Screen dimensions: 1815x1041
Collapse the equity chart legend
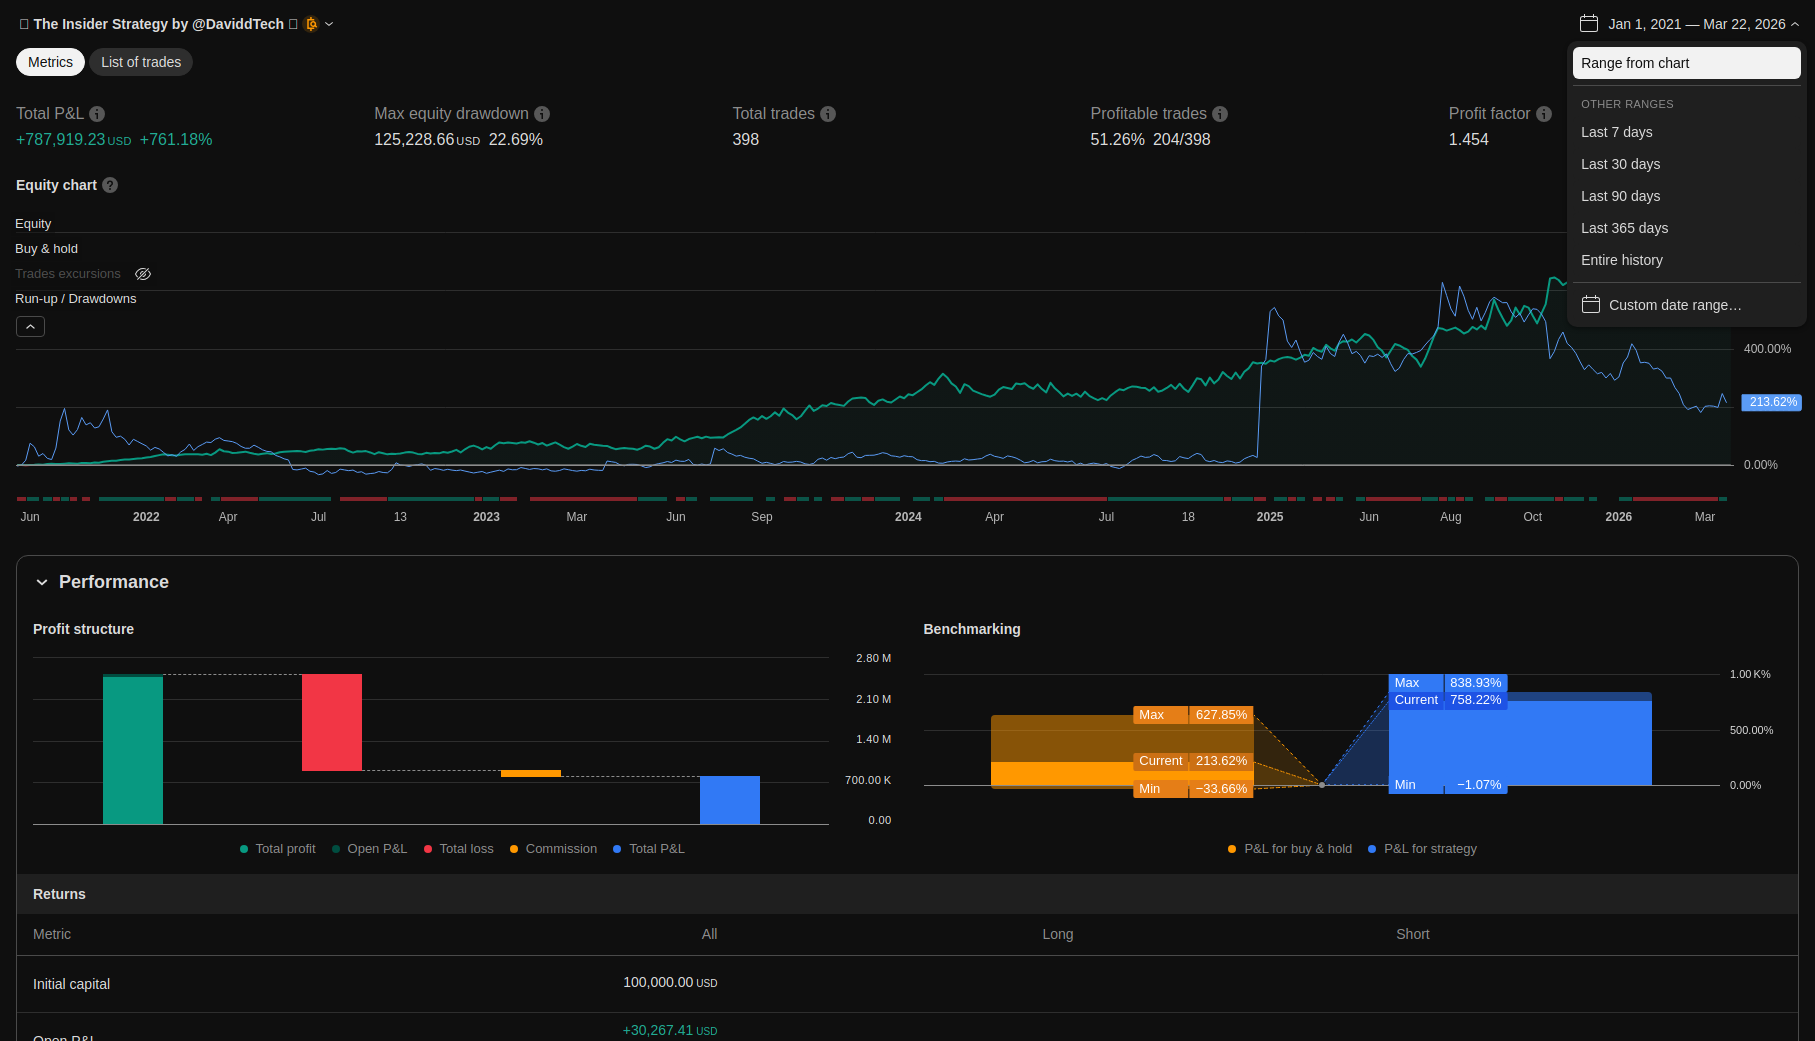pyautogui.click(x=30, y=327)
